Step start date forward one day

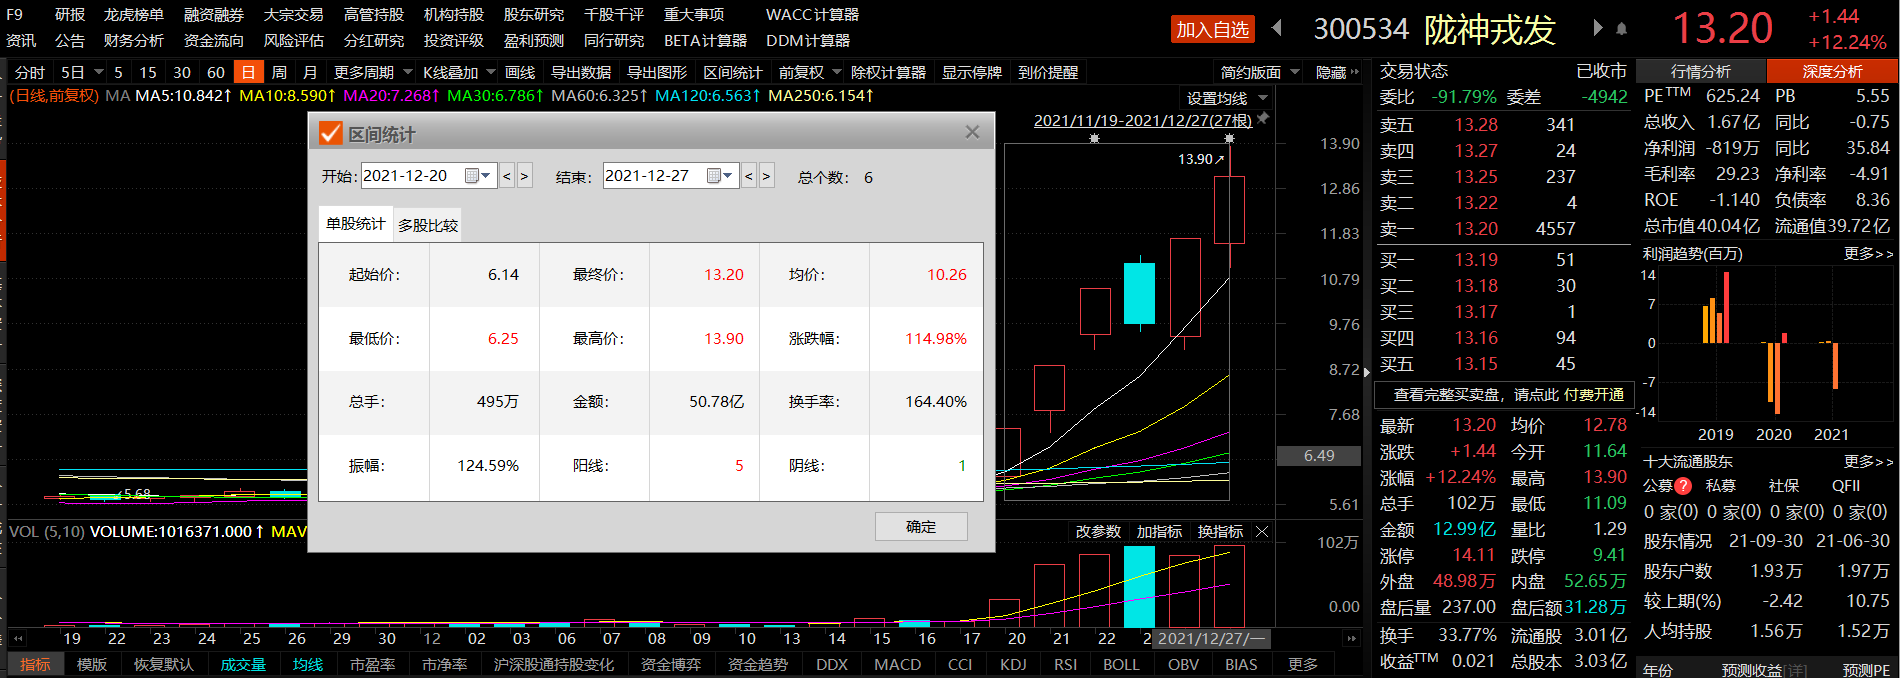click(x=525, y=176)
